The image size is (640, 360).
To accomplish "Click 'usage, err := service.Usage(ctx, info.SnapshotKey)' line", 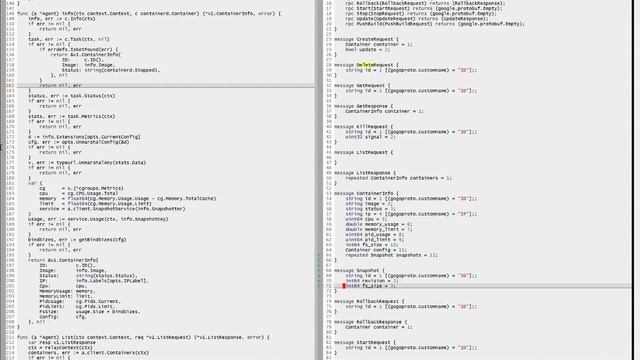I will pyautogui.click(x=98, y=219).
